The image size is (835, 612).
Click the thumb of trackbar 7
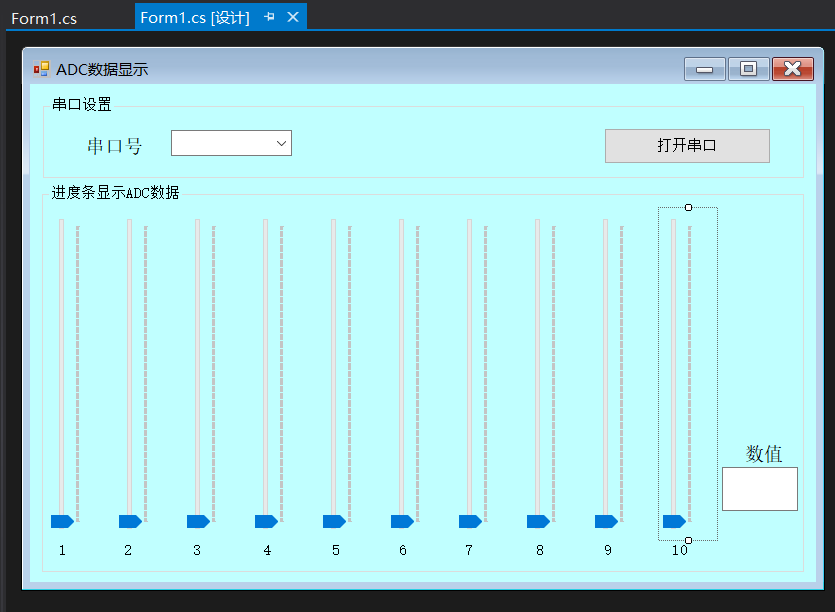tap(470, 521)
